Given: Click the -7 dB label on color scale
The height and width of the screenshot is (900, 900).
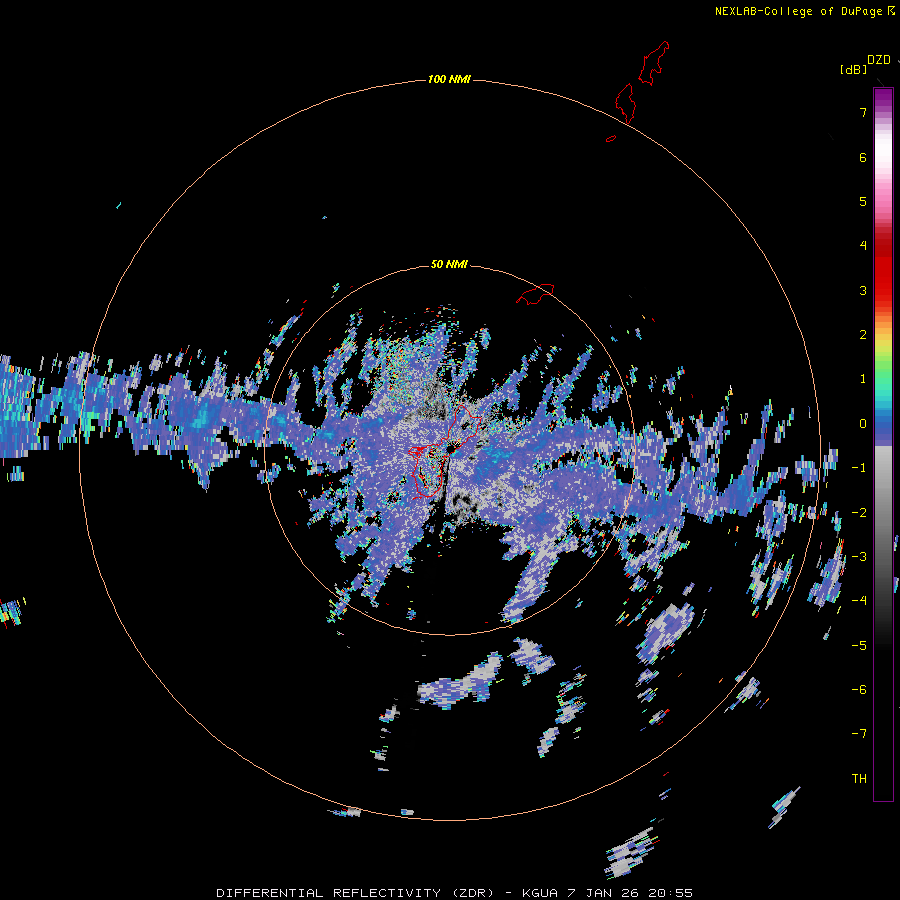Looking at the screenshot, I should tap(859, 734).
